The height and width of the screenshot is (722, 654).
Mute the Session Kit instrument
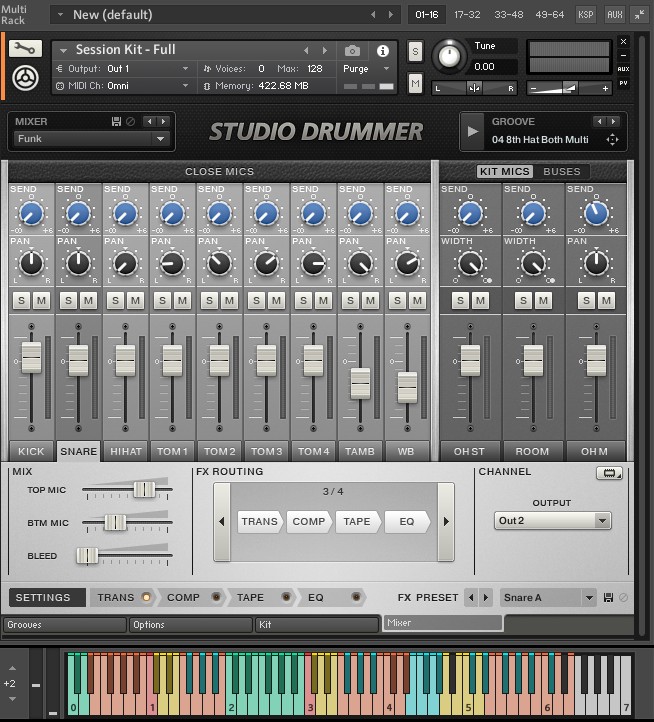(415, 84)
